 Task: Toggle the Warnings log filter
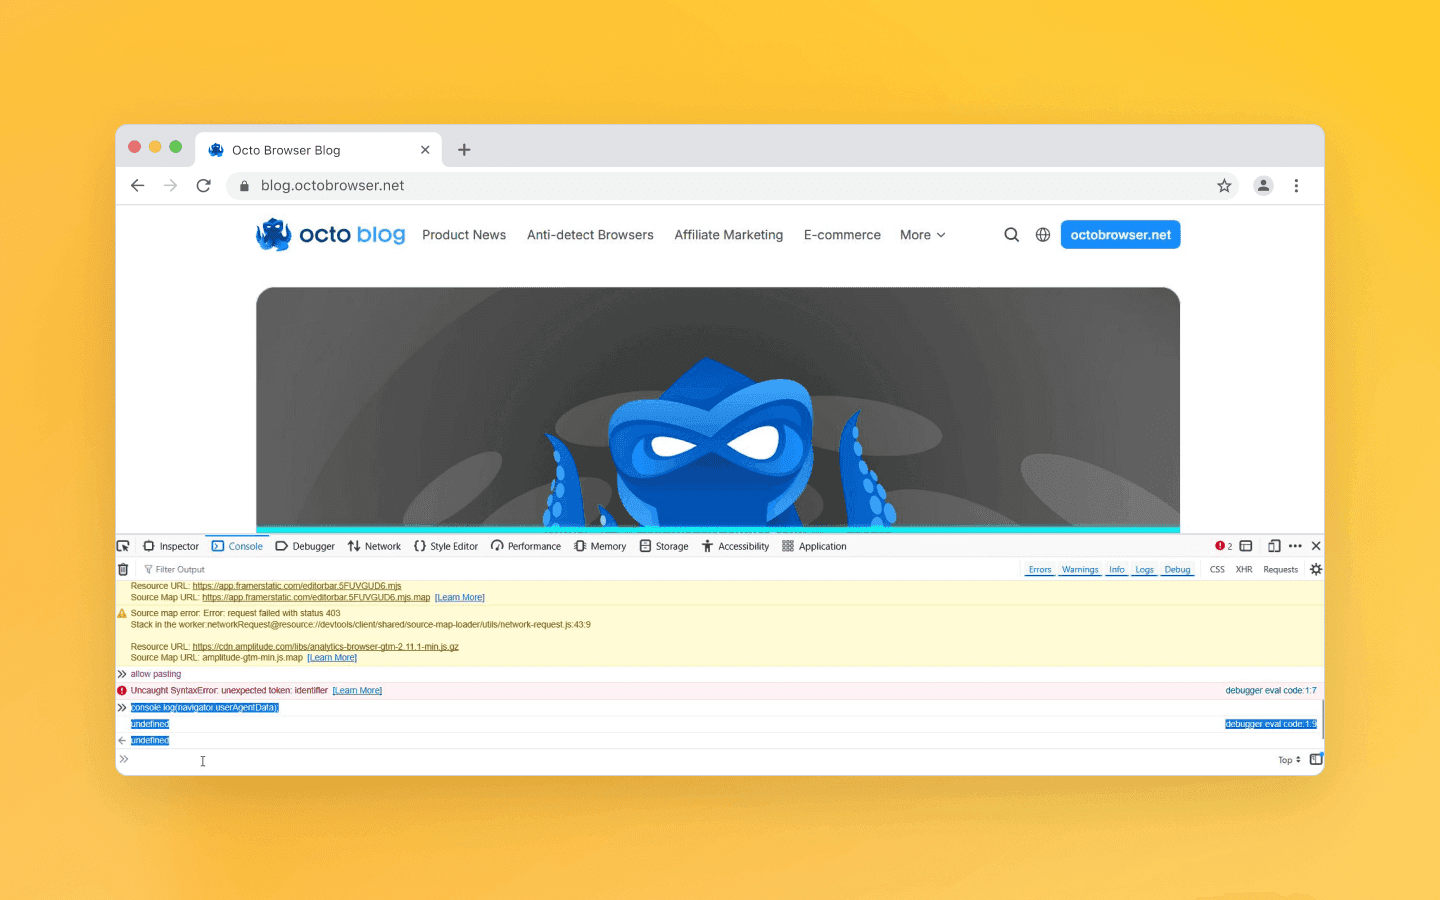1079,569
